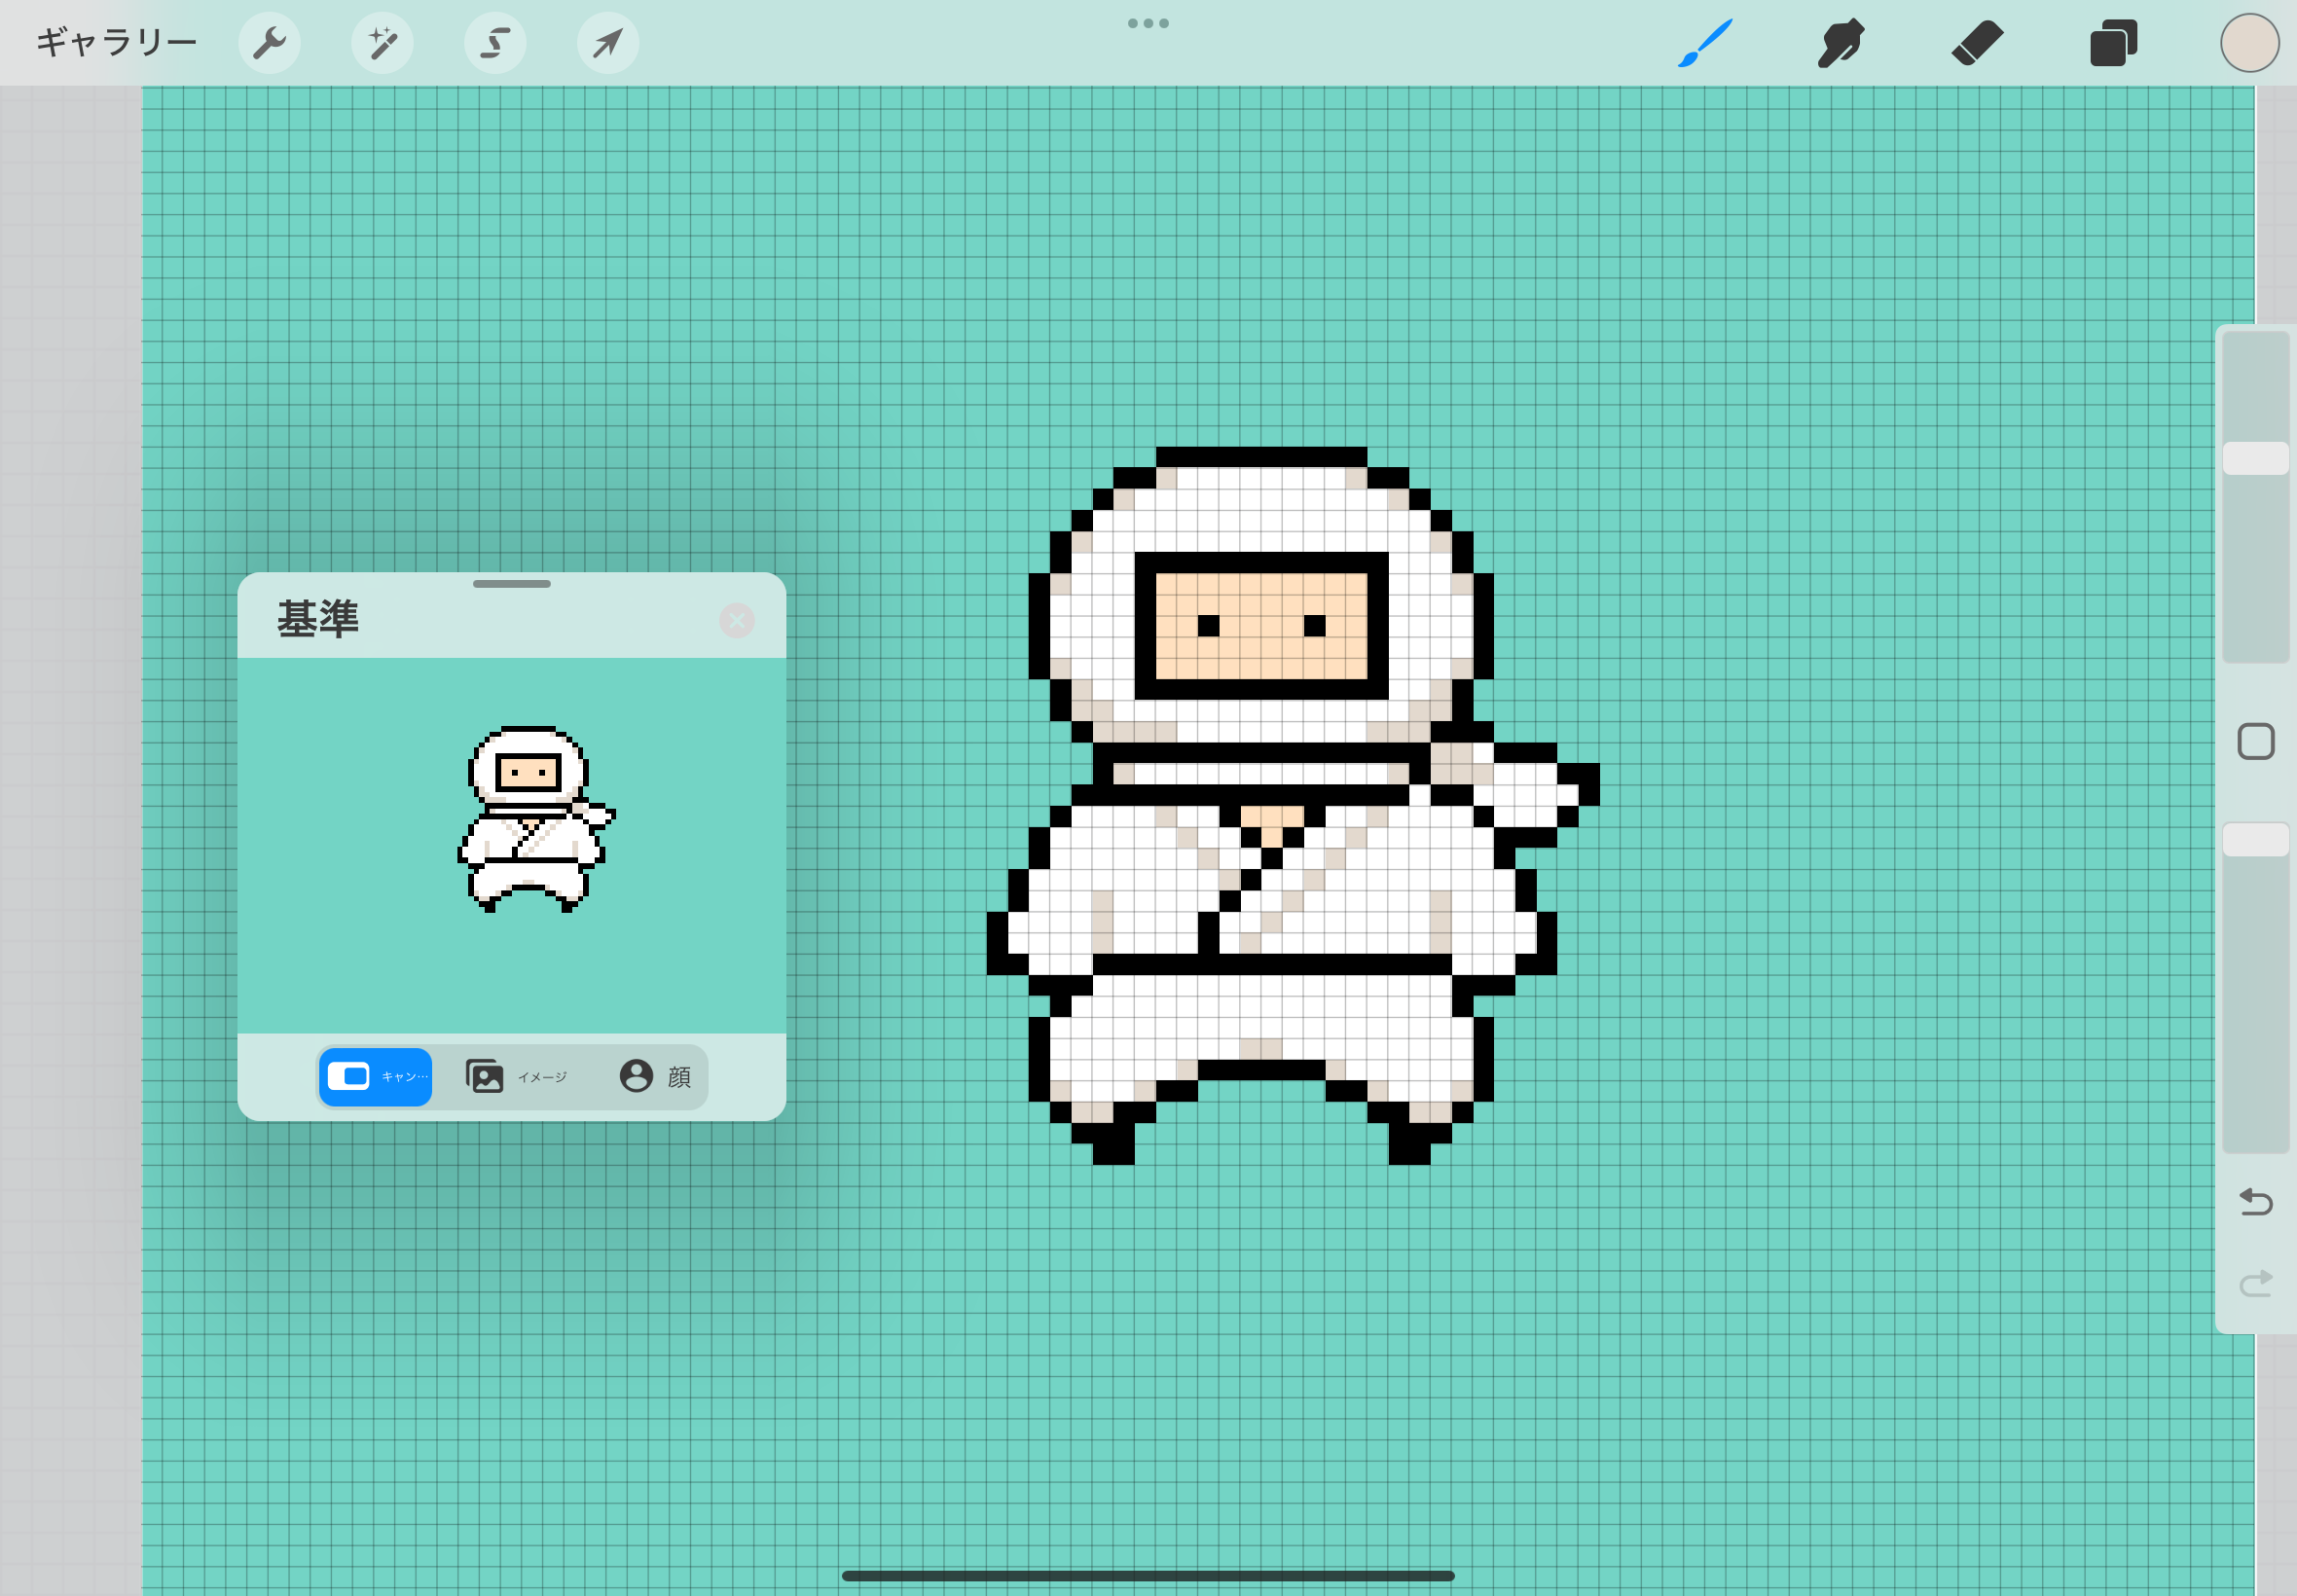Open the active color swatch
2297x1596 pixels.
(2250, 43)
